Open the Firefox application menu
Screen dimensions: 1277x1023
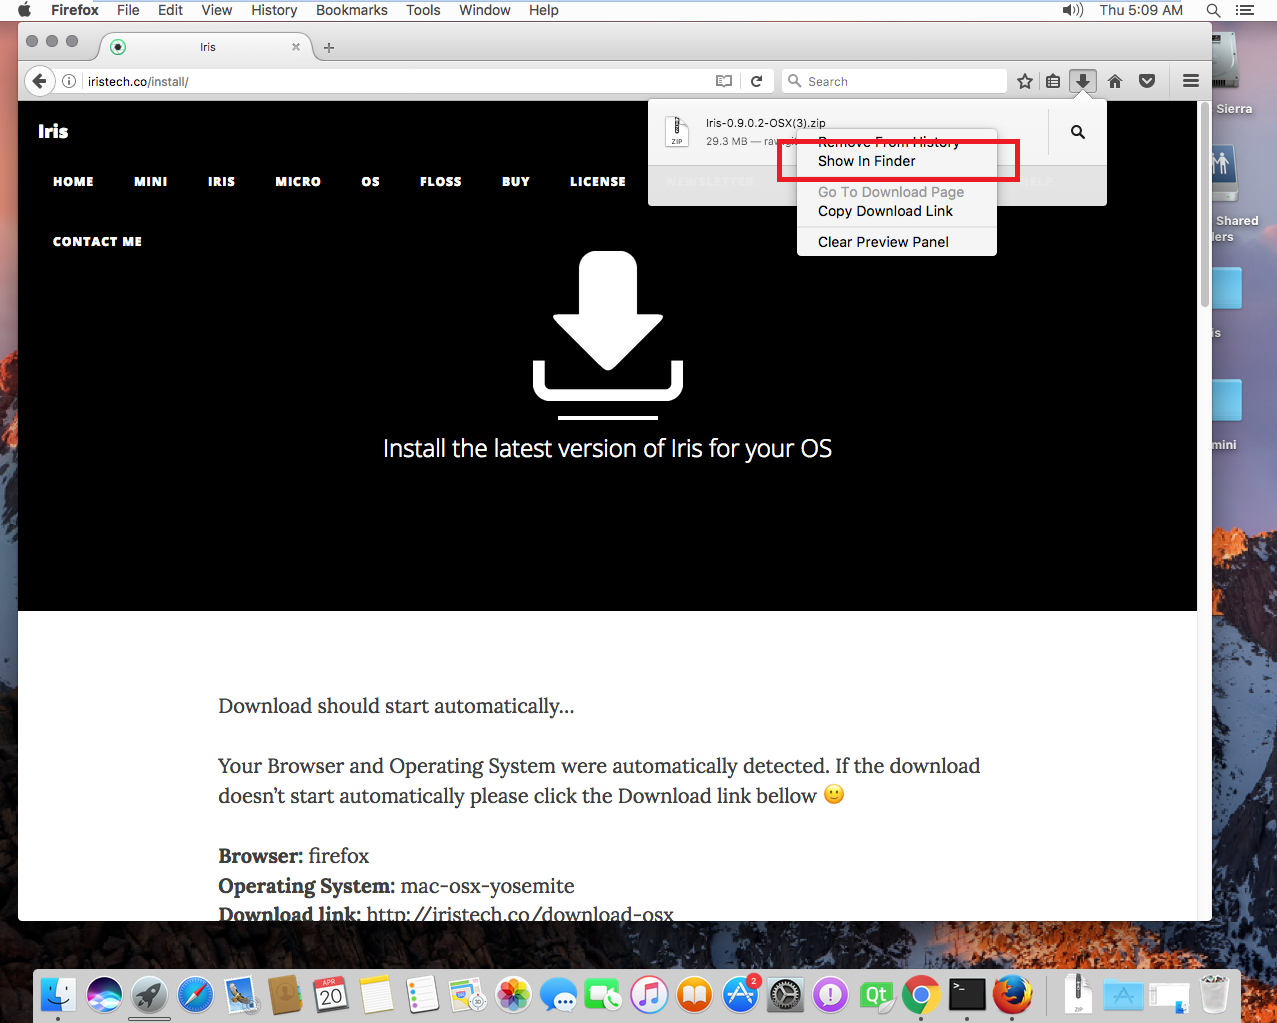tap(75, 10)
